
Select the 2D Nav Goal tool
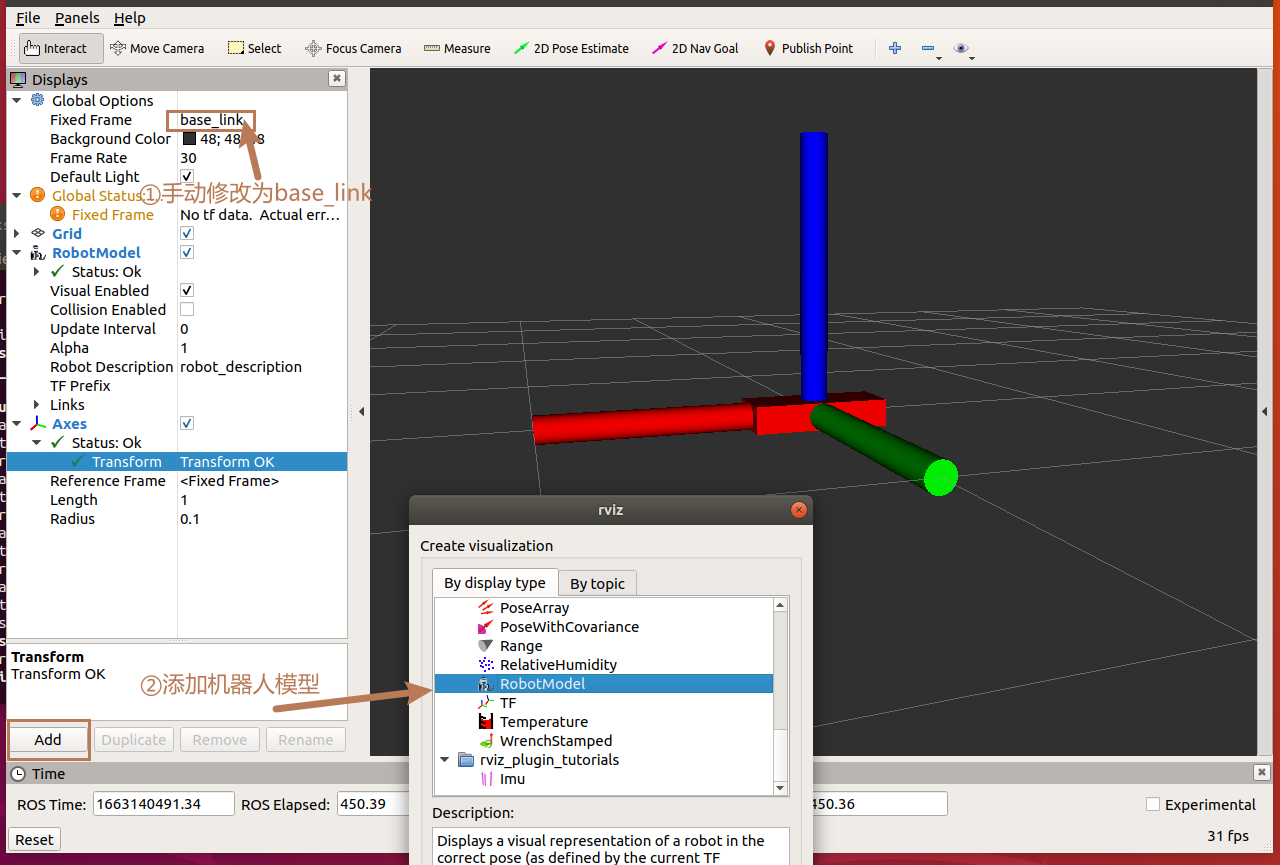[695, 48]
